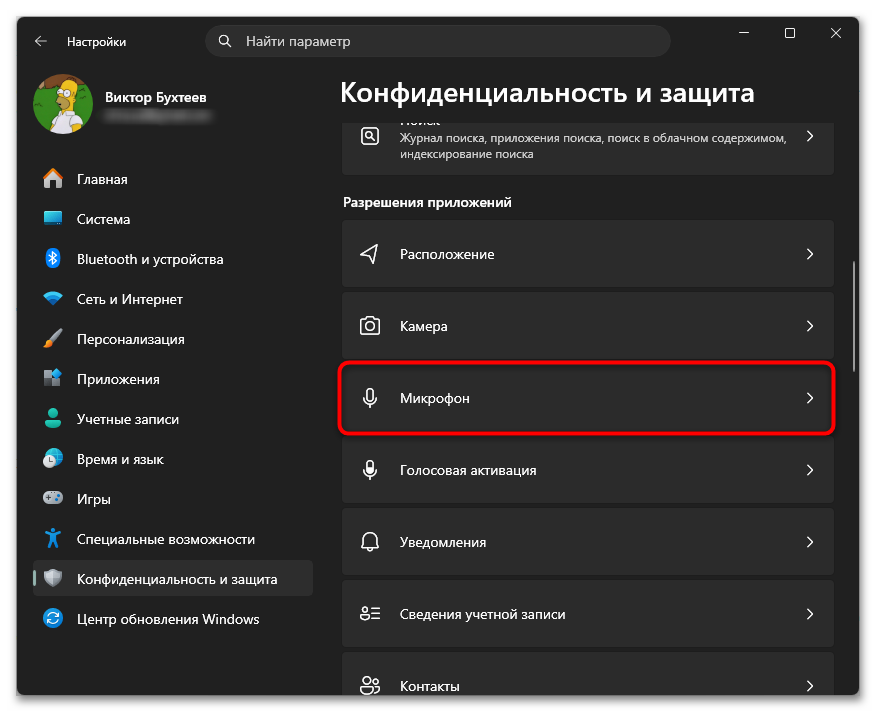Open Центр обновления Windows section
Image resolution: width=876 pixels, height=712 pixels.
click(173, 619)
